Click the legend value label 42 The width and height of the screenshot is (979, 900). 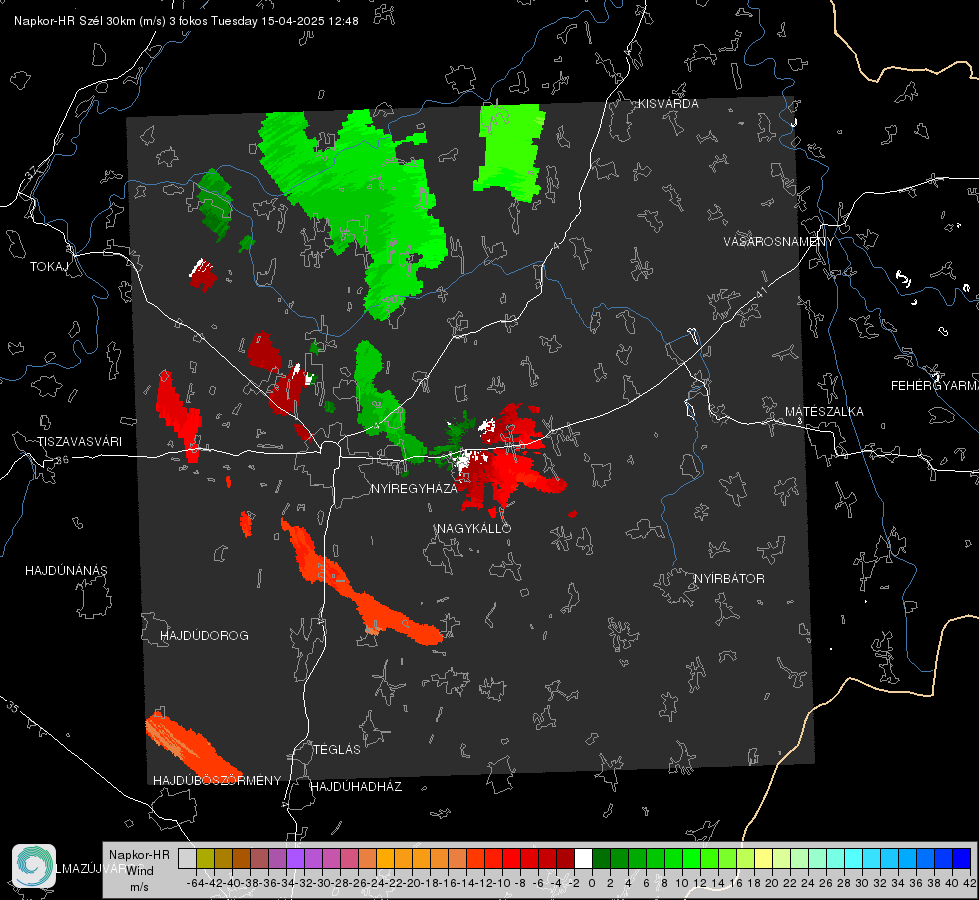point(969,883)
